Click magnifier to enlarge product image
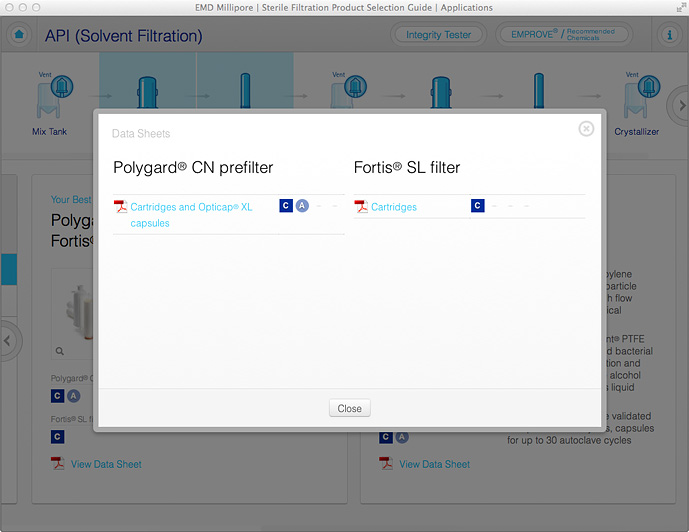 pos(61,351)
